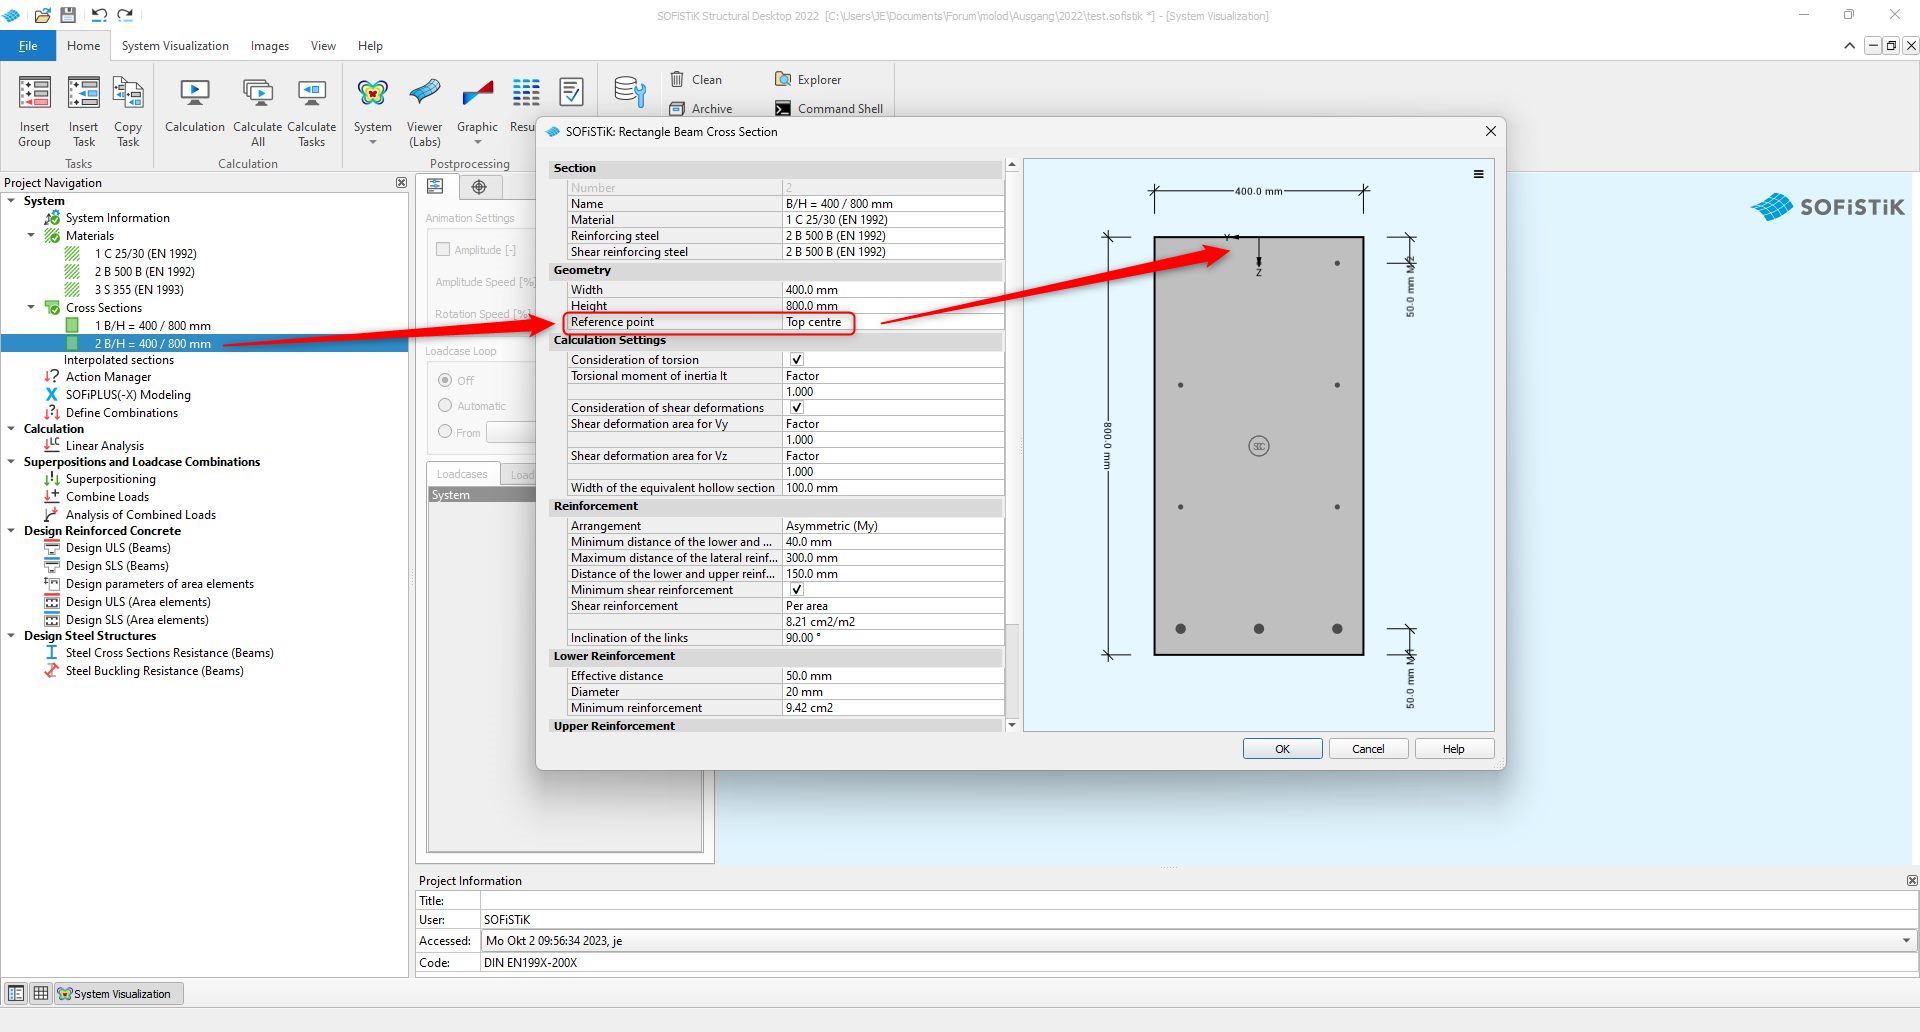Click the scroll down arrow of property list
Viewport: 1920px width, 1032px height.
(x=1012, y=725)
